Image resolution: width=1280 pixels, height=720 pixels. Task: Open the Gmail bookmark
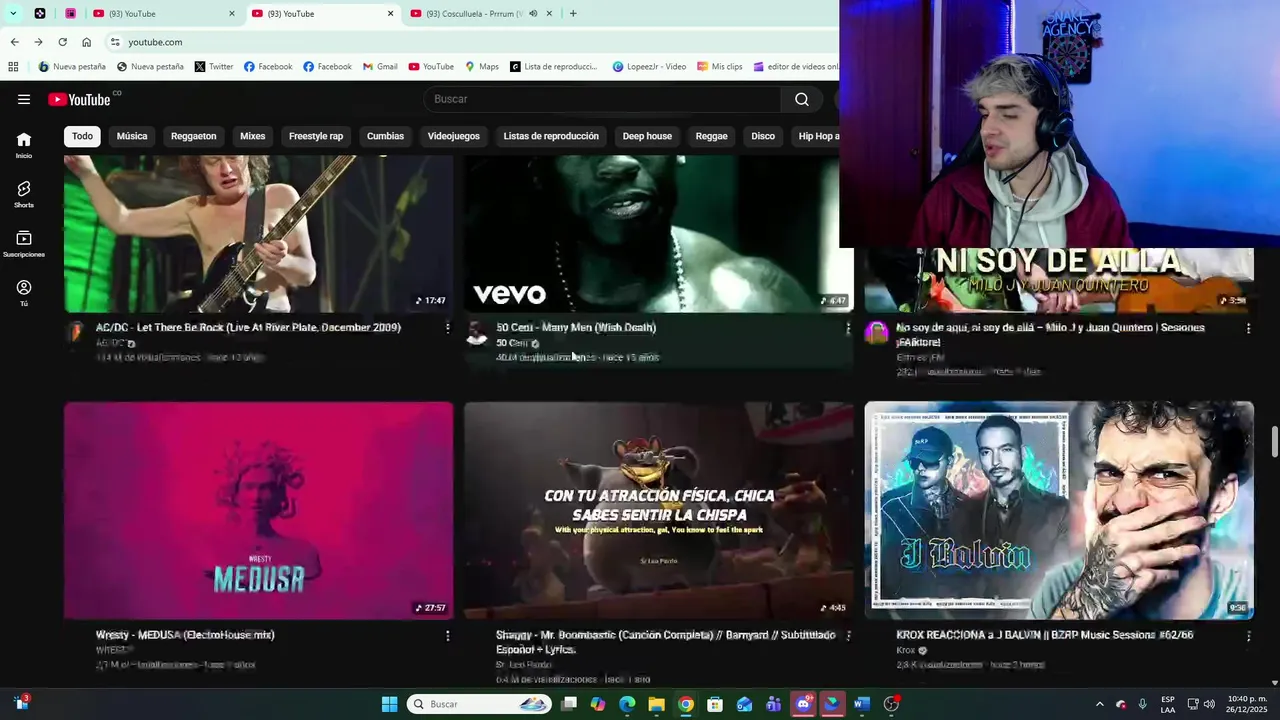click(x=380, y=67)
